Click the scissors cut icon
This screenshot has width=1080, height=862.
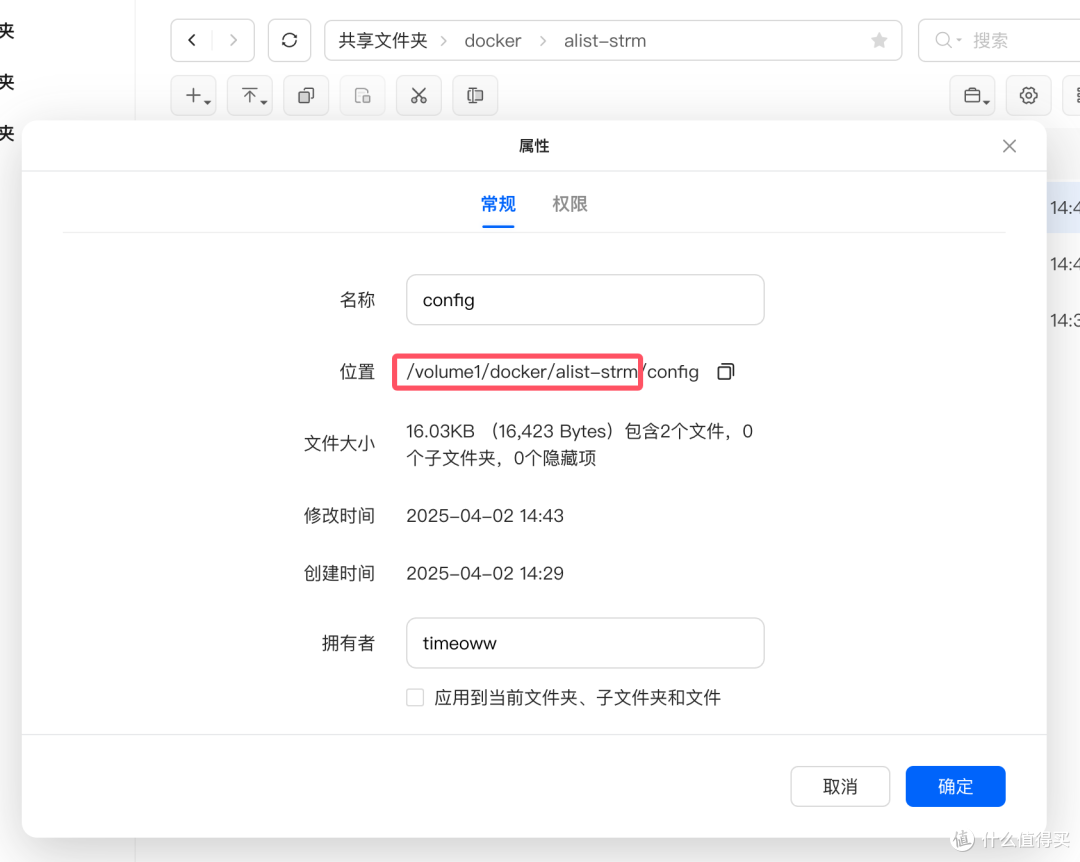pyautogui.click(x=419, y=96)
